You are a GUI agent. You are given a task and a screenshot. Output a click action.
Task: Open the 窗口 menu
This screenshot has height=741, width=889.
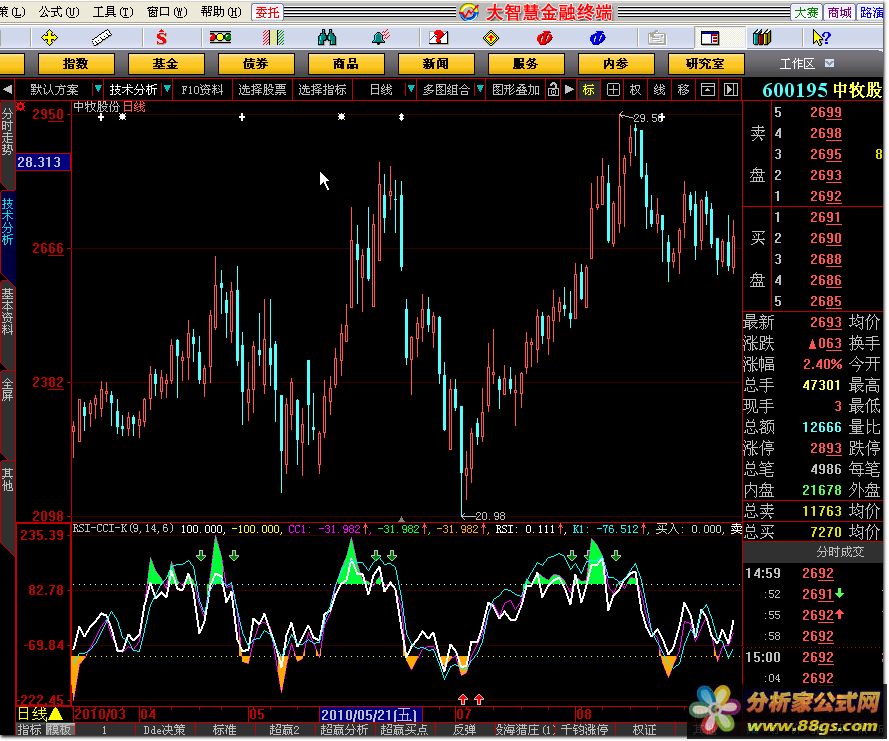click(x=167, y=11)
